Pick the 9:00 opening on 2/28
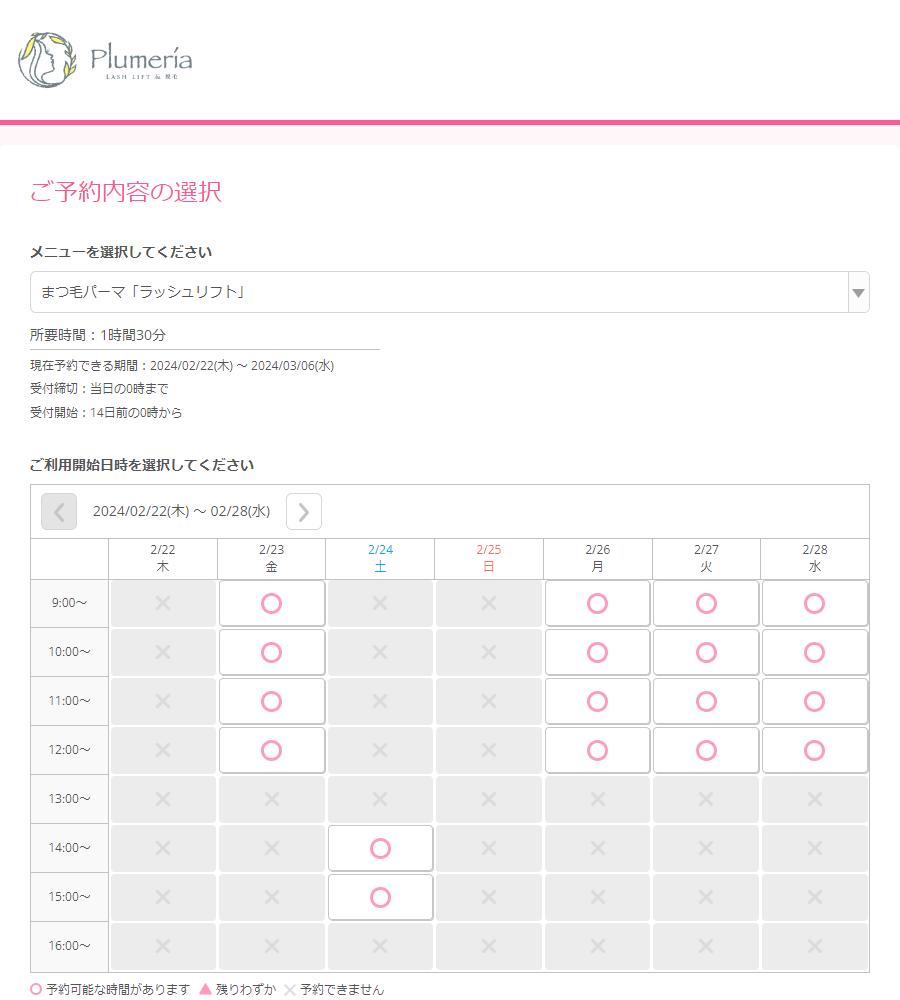 pyautogui.click(x=815, y=603)
